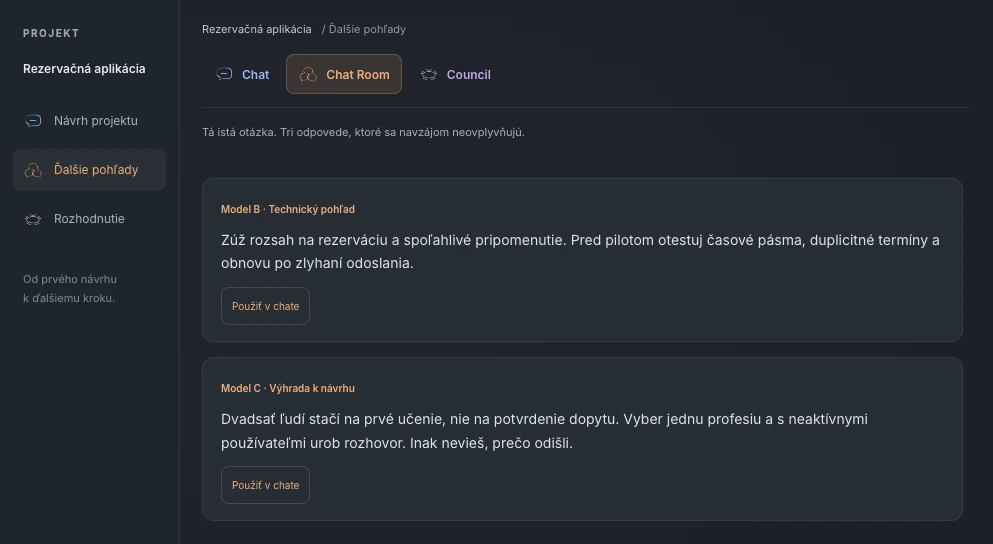Click the text starting 'Zúž rozsah na rezerváciu'

[580, 251]
